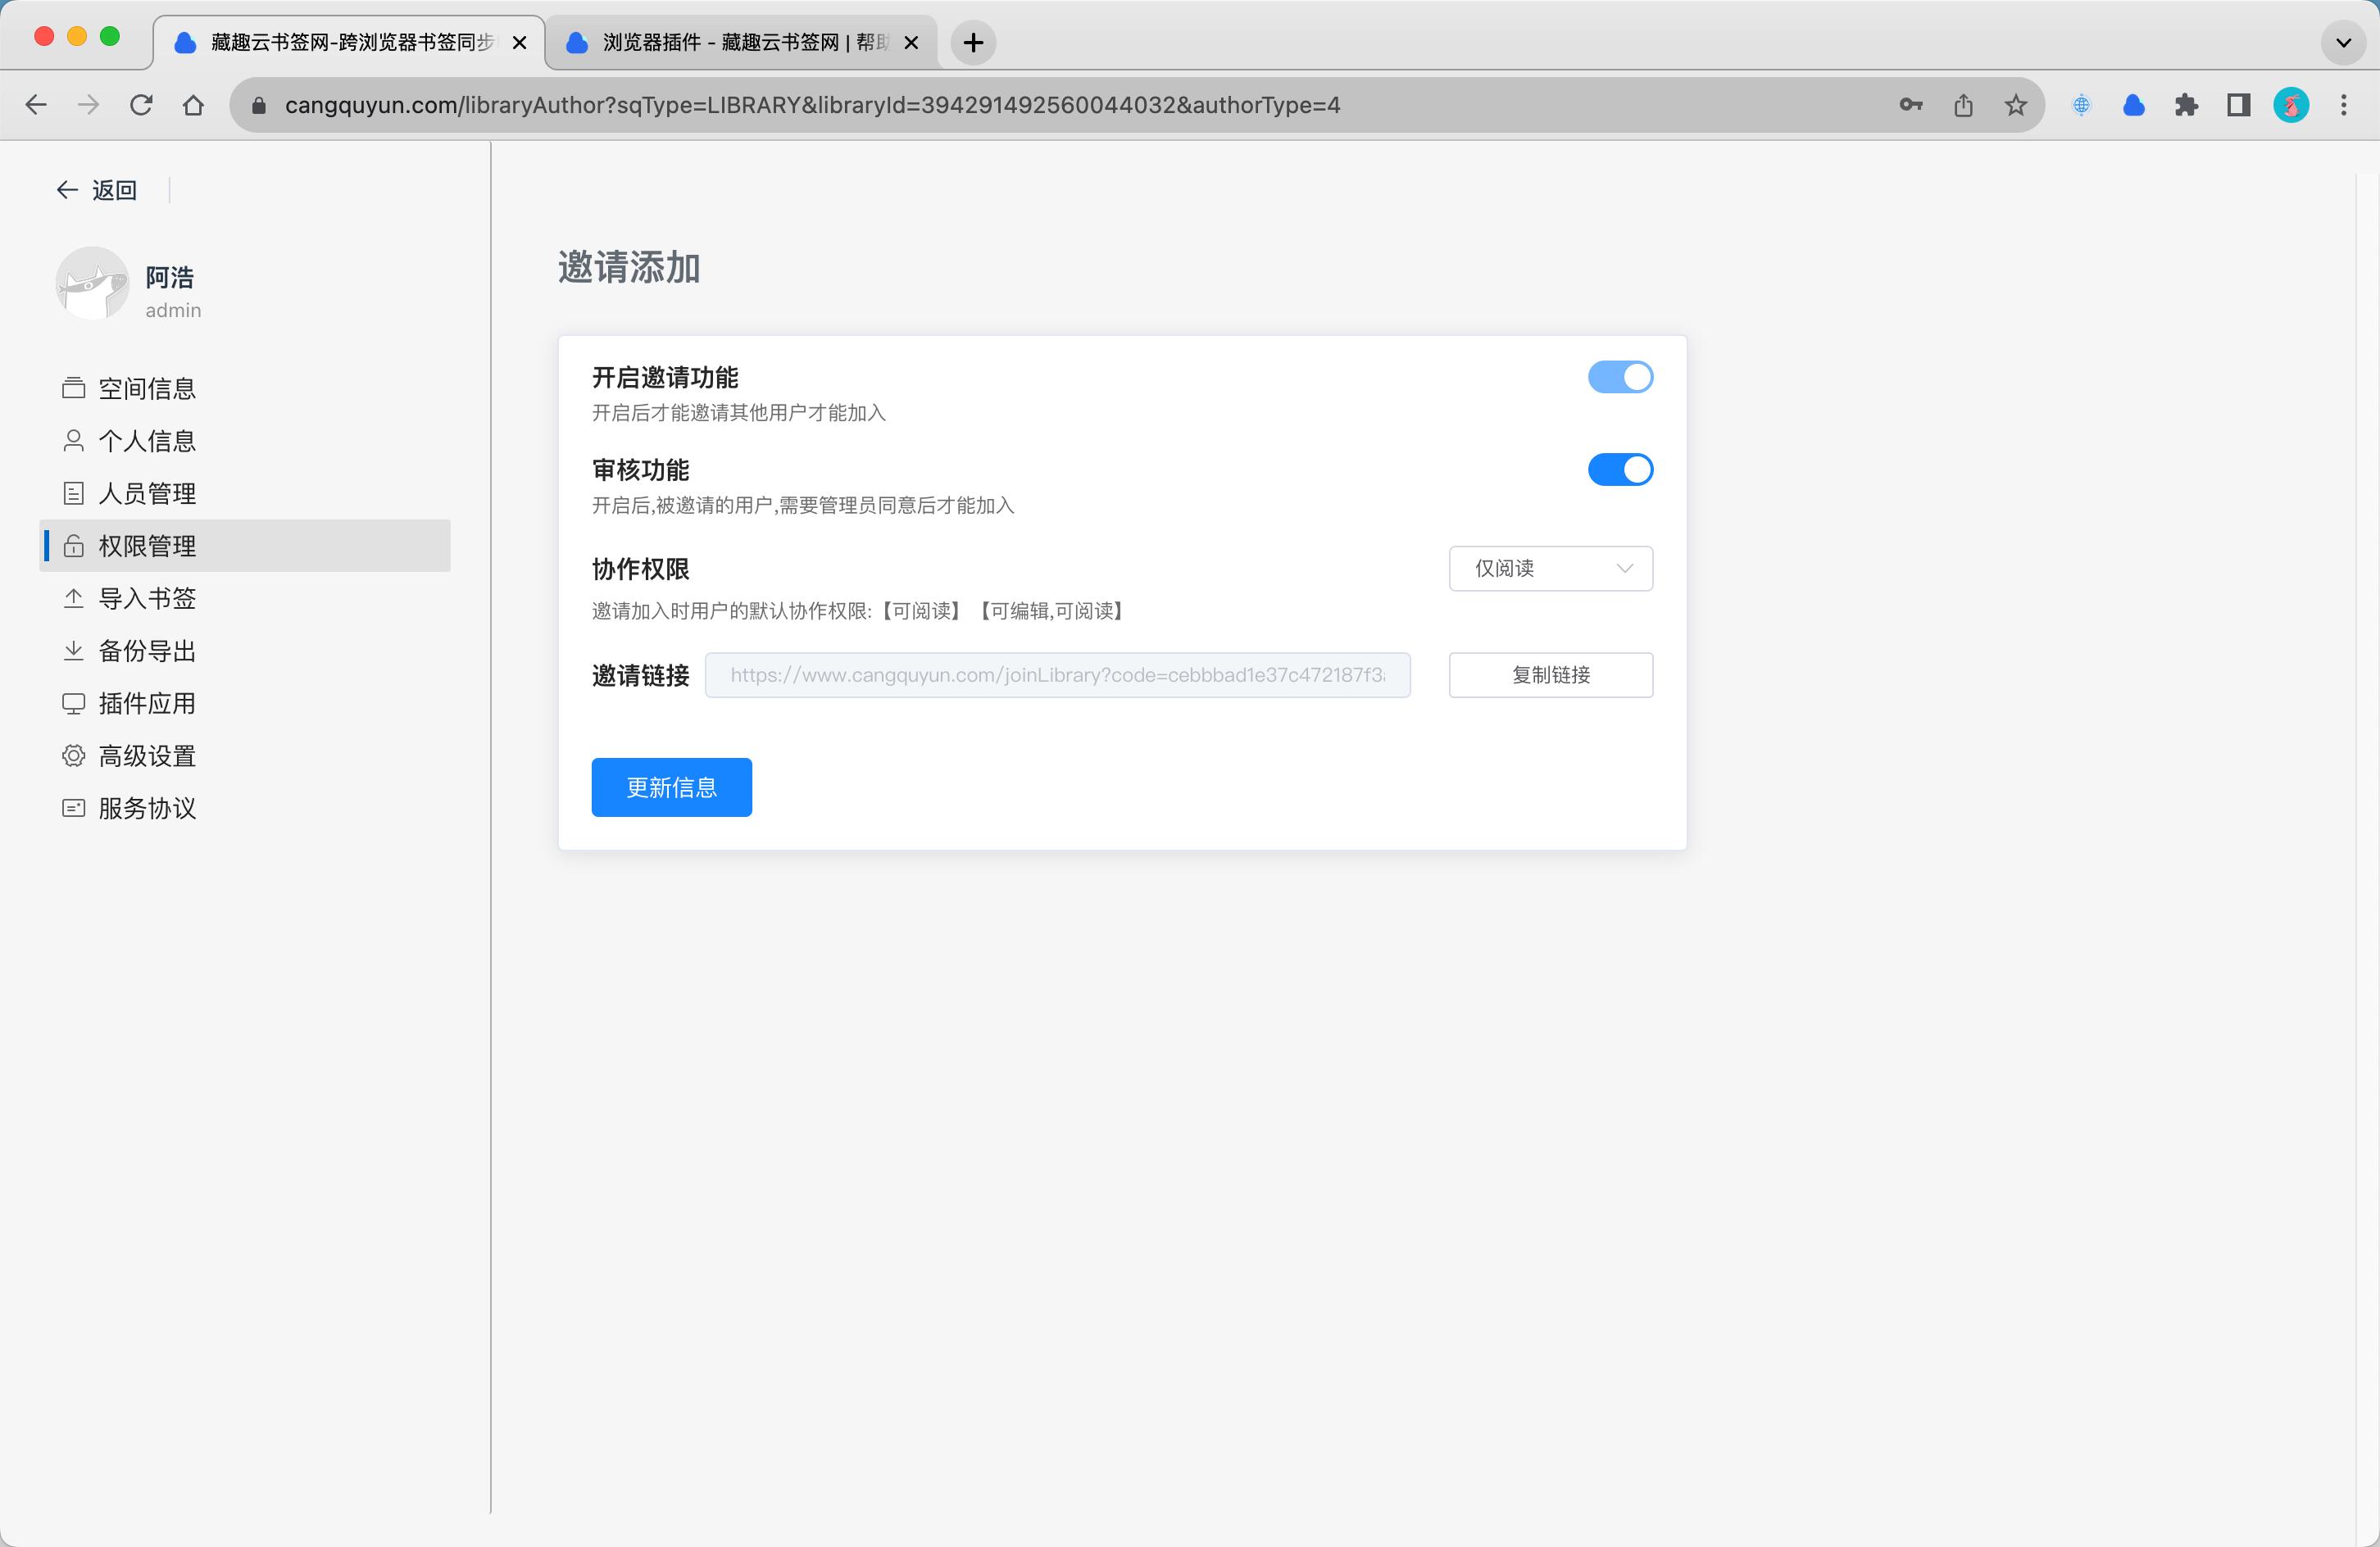2380x1547 pixels.
Task: Click the 更新信息 button
Action: pyautogui.click(x=671, y=787)
